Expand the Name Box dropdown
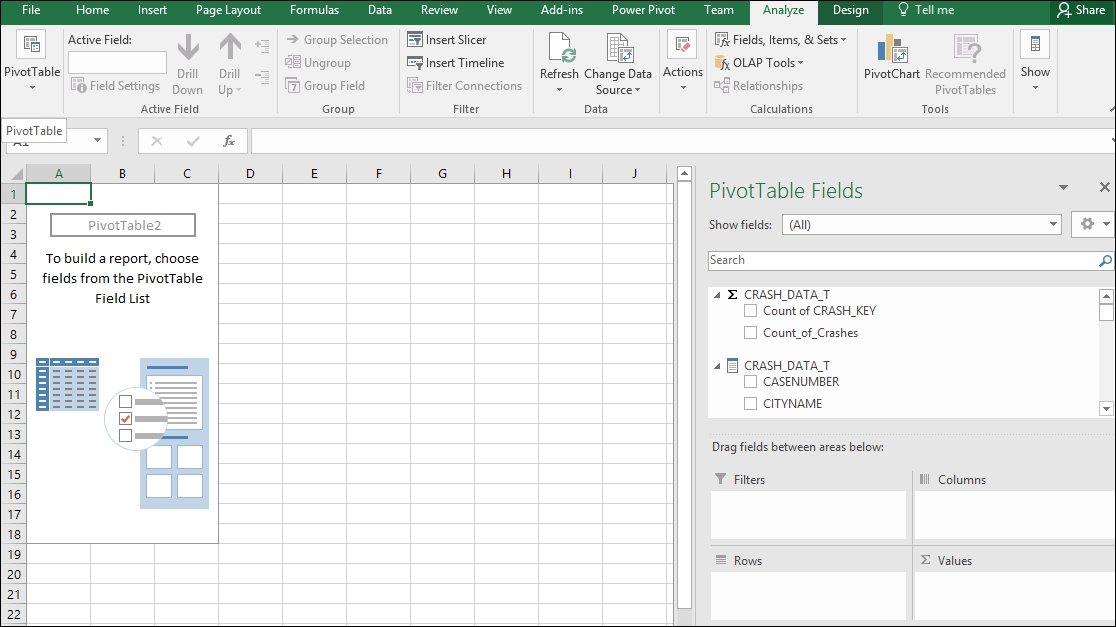1116x627 pixels. pyautogui.click(x=97, y=141)
